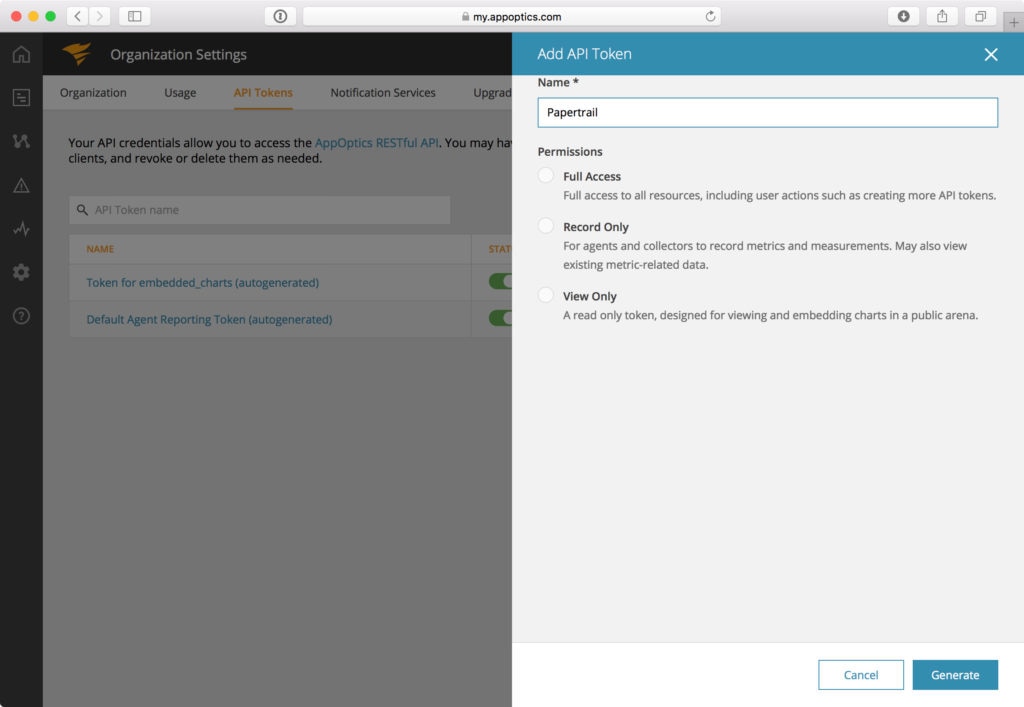Open Token for embedded_charts link
Screen dimensions: 1024x707
point(202,283)
